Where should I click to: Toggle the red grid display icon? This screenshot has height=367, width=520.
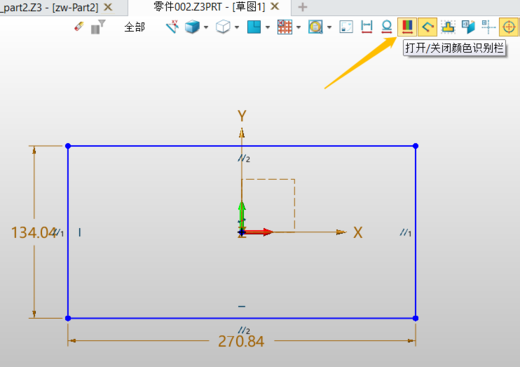point(285,27)
